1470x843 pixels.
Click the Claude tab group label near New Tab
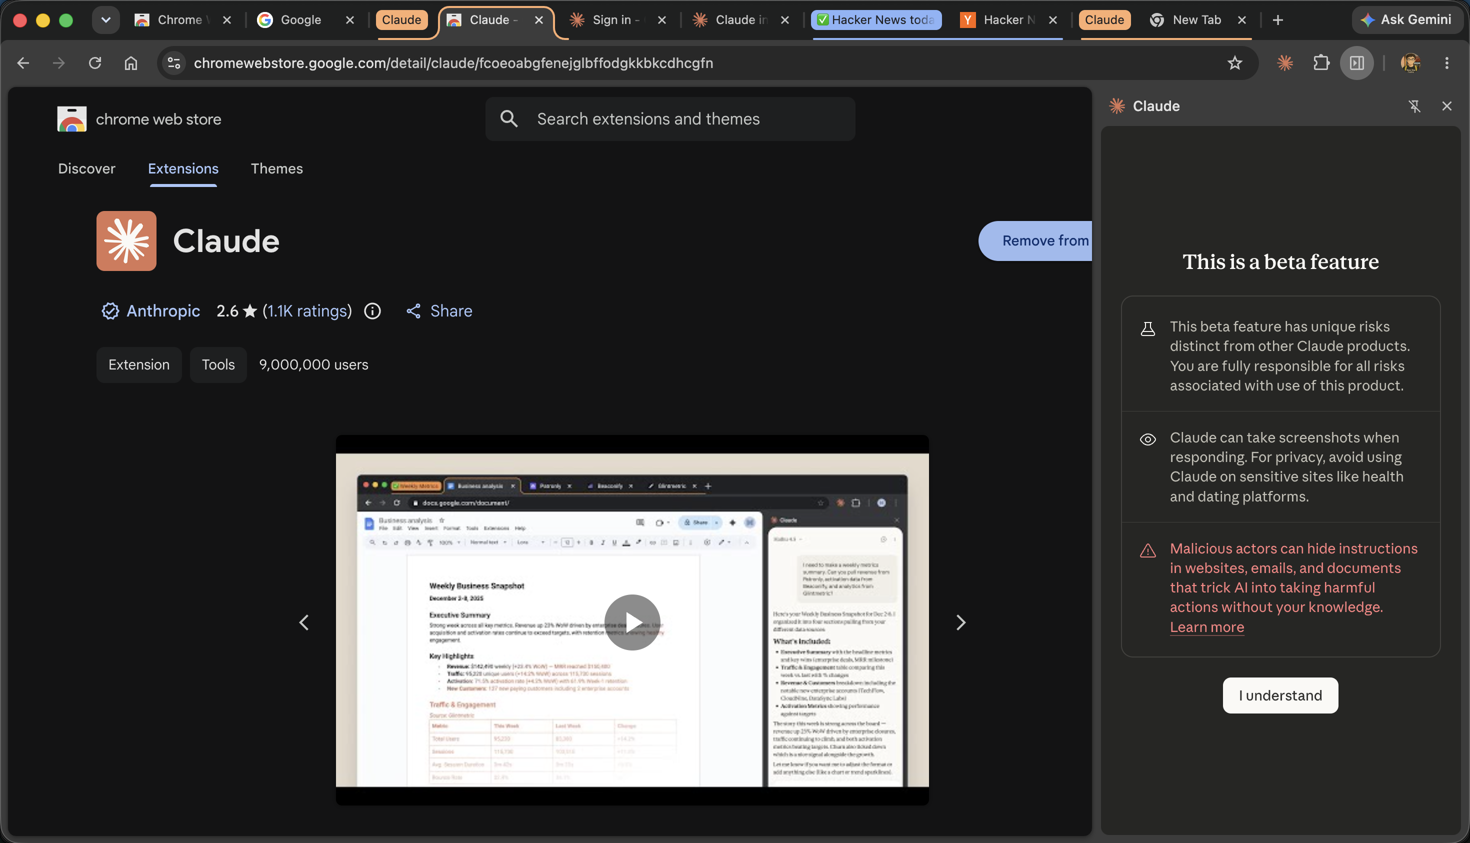pyautogui.click(x=1104, y=20)
